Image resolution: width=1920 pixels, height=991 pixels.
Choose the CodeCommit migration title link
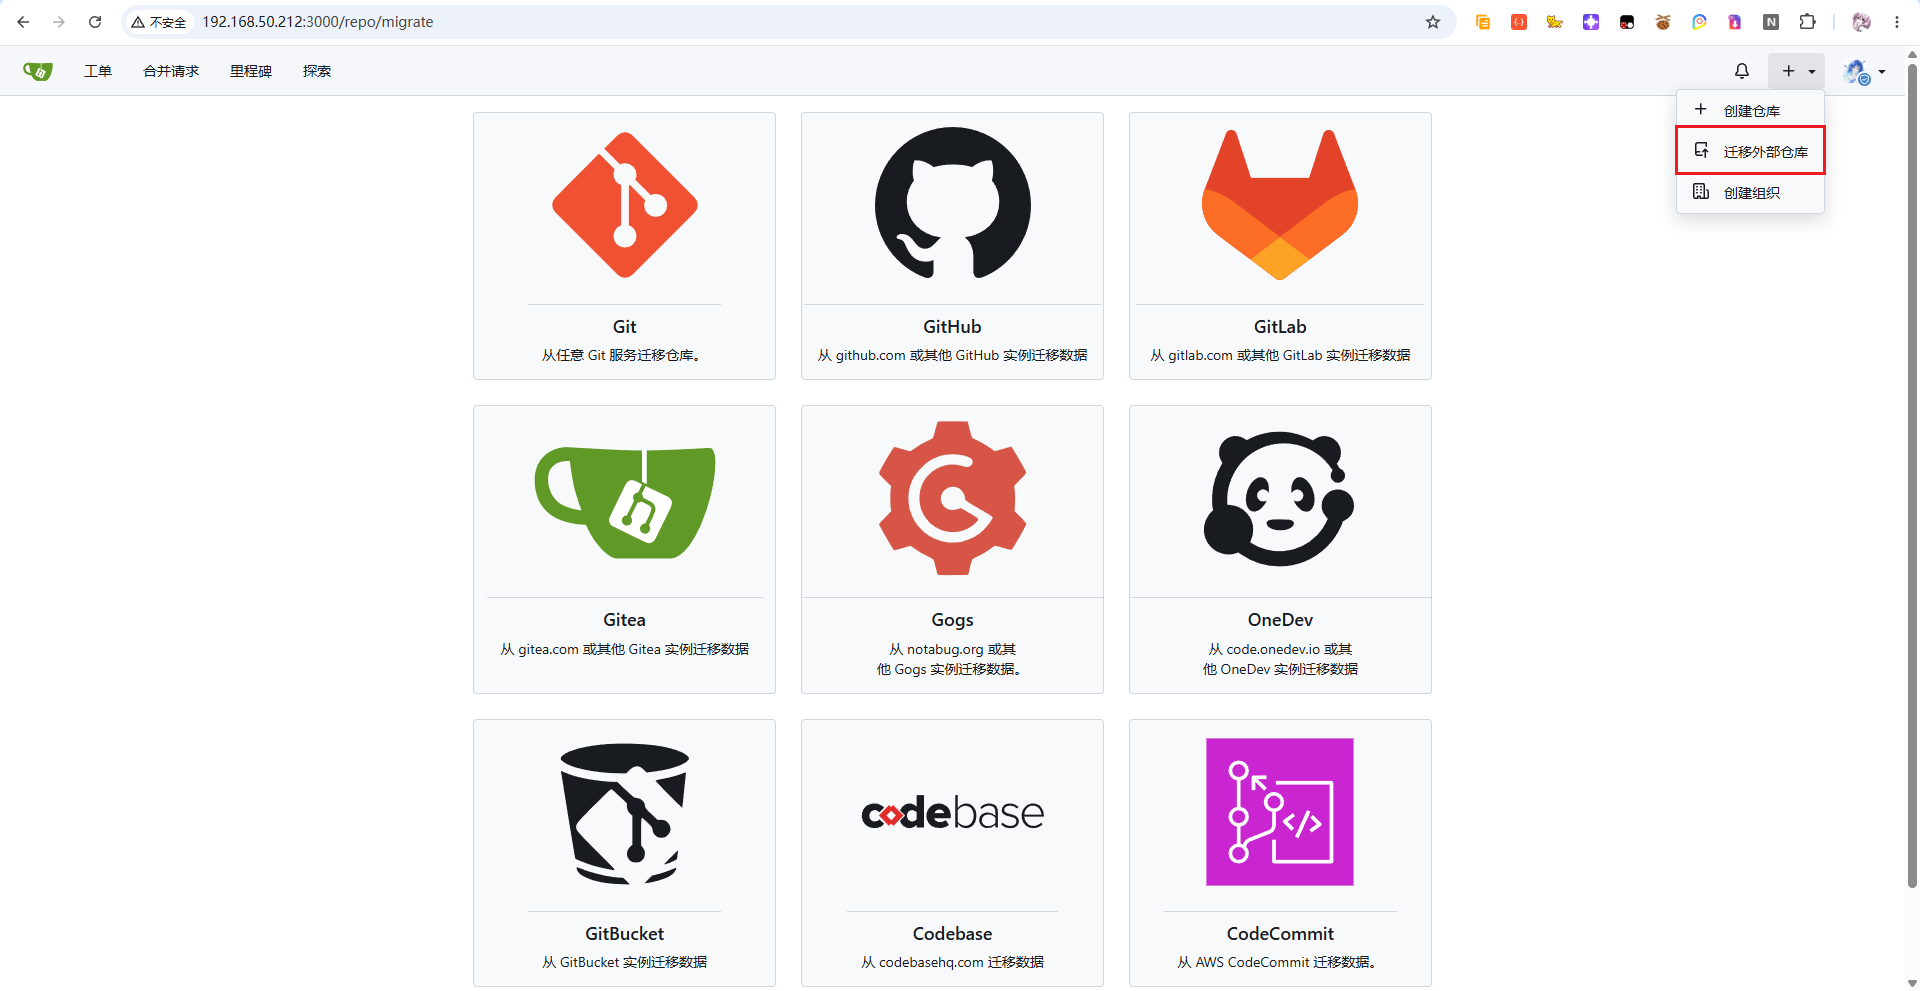[1280, 934]
